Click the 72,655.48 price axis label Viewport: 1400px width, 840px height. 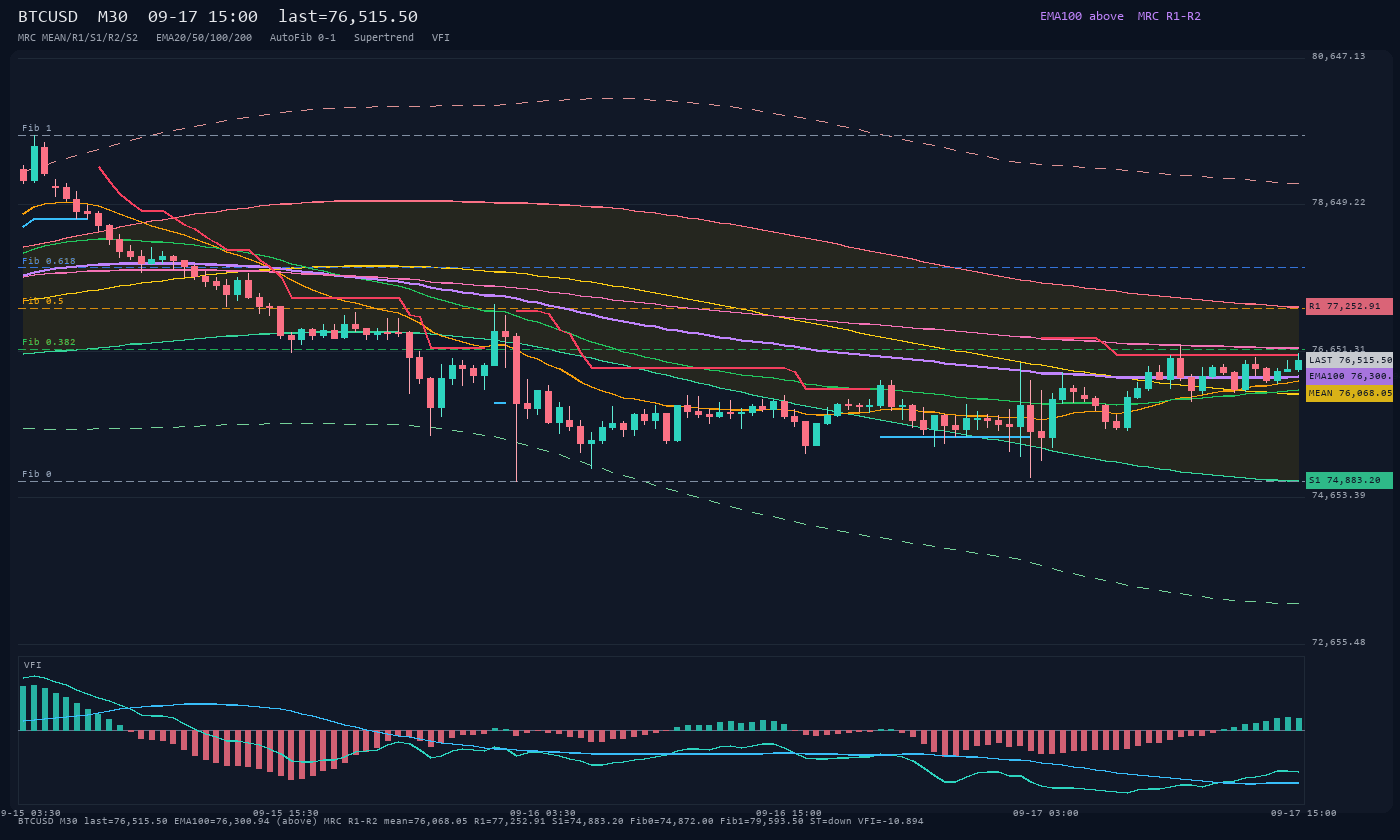click(x=1338, y=642)
